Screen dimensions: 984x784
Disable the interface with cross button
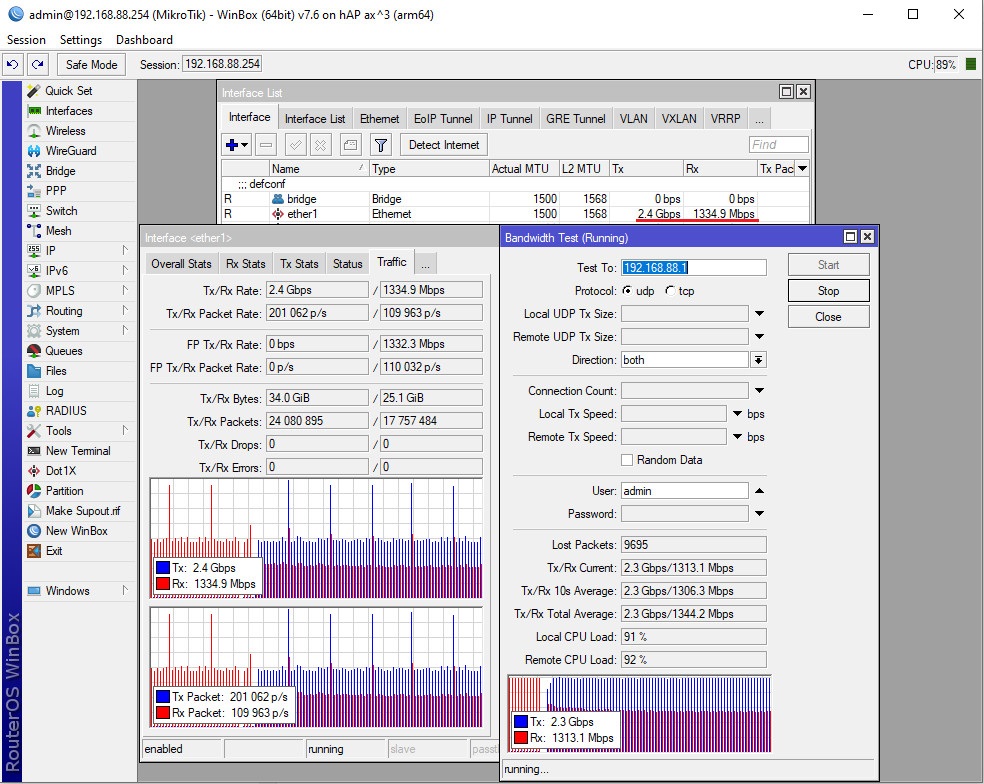point(321,145)
